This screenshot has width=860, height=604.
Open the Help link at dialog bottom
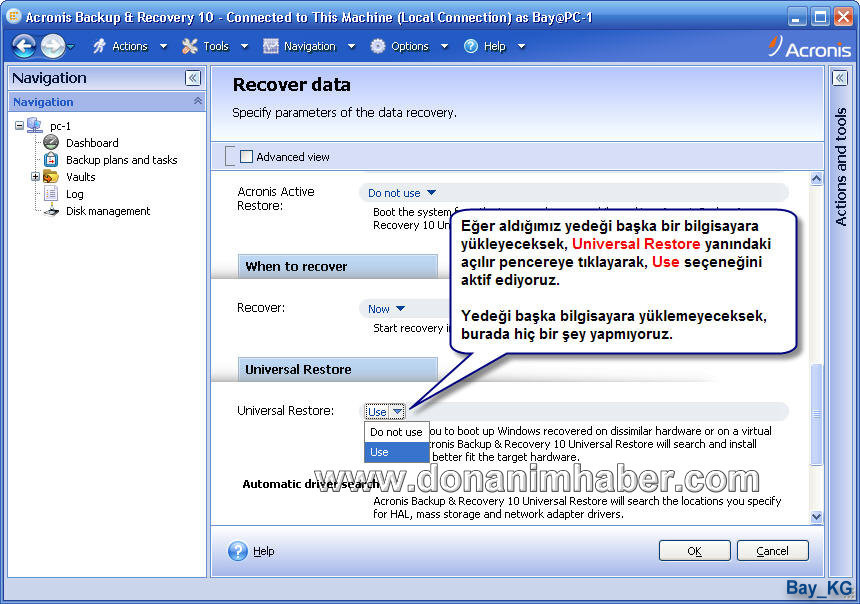click(263, 551)
